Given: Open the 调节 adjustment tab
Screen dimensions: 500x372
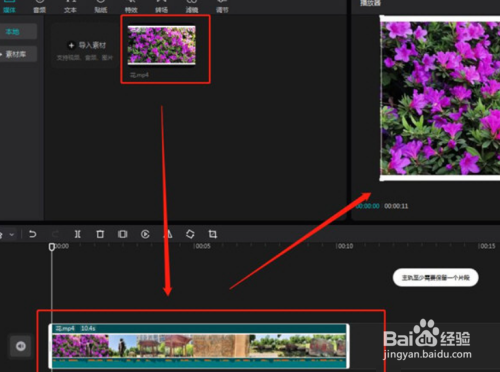Looking at the screenshot, I should (x=222, y=7).
